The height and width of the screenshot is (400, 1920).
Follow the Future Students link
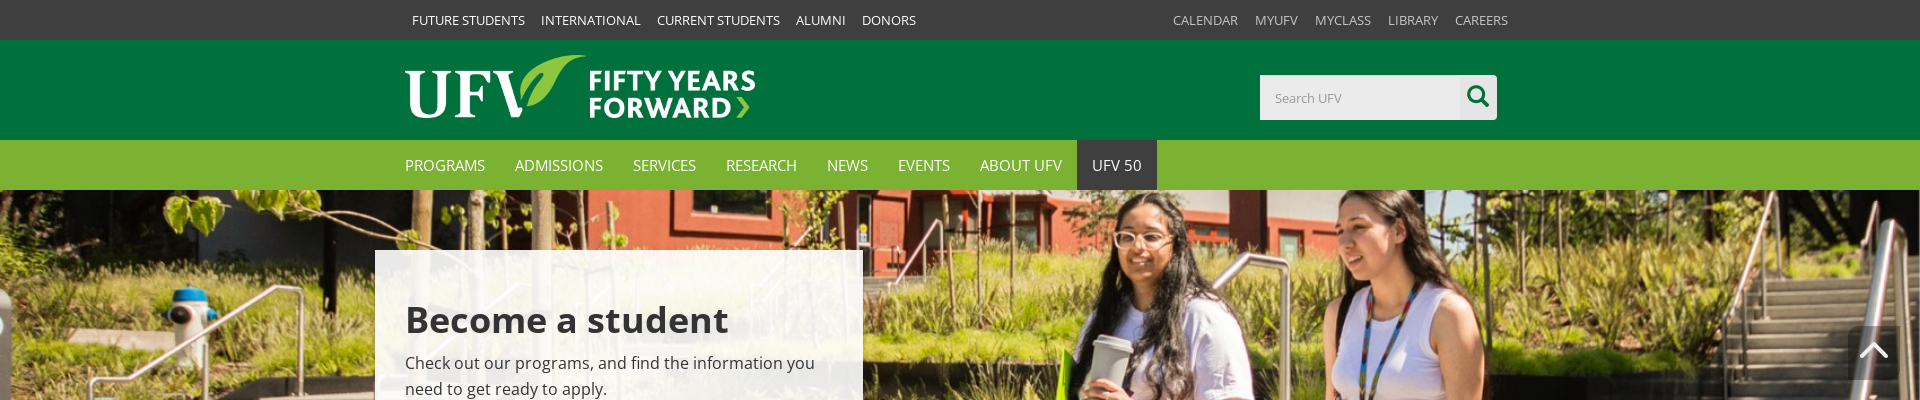click(x=468, y=20)
